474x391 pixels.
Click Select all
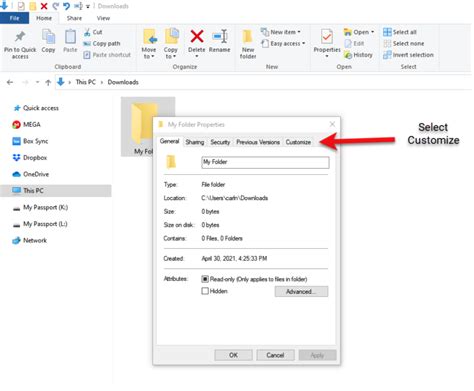point(400,32)
